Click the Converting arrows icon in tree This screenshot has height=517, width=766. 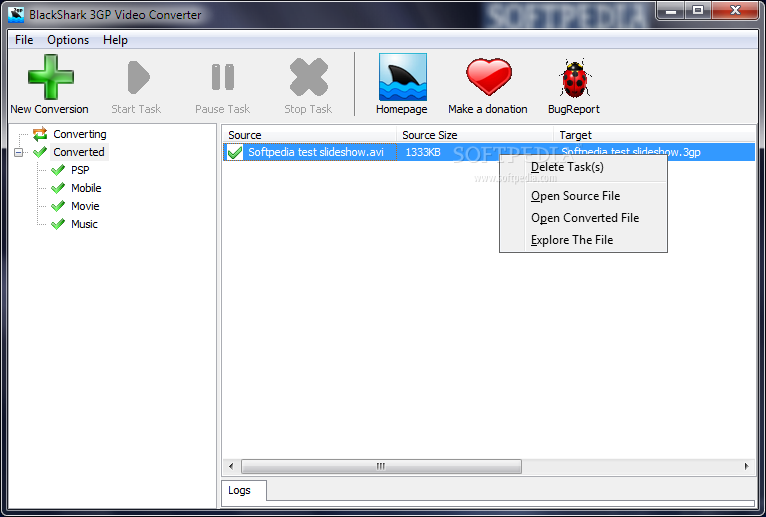pos(40,134)
